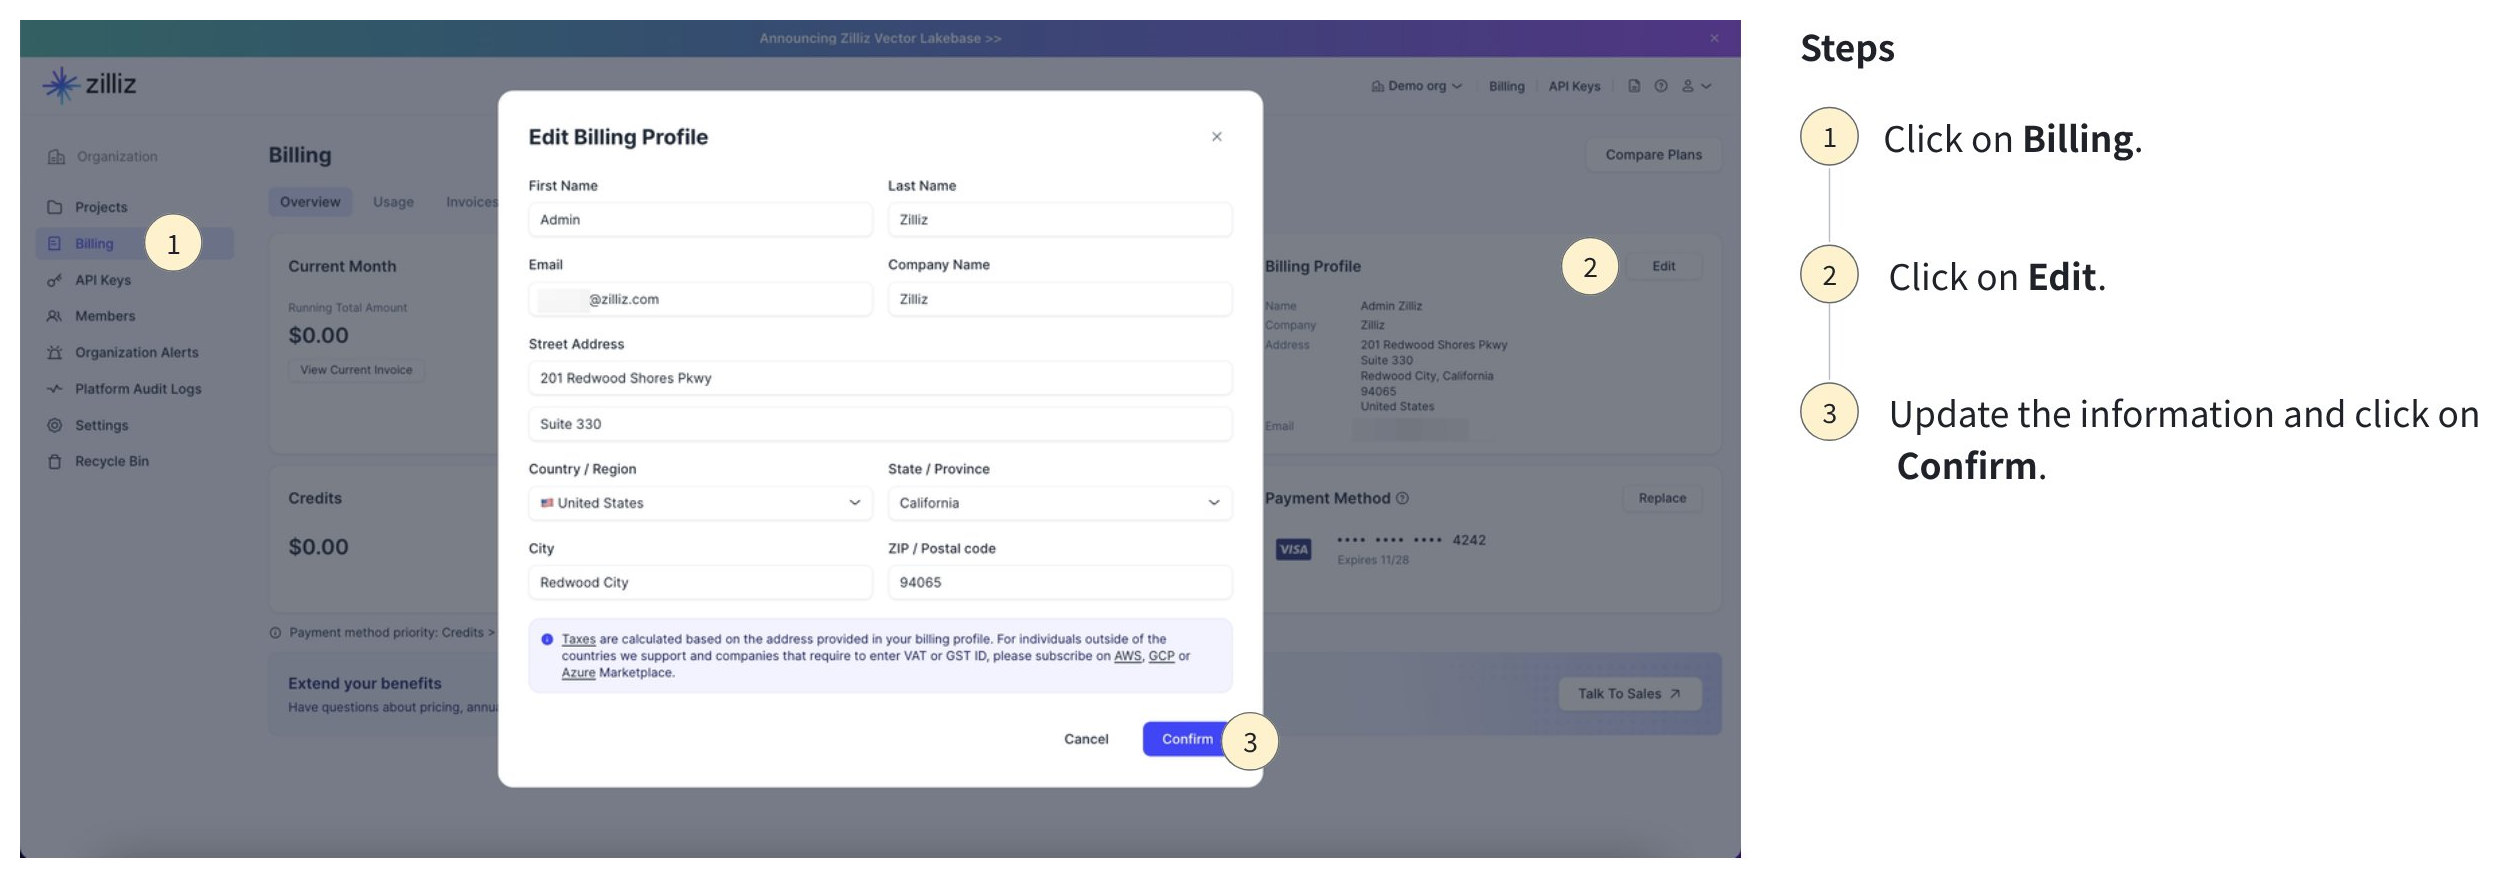Click the Compare Plans button

tap(1653, 155)
